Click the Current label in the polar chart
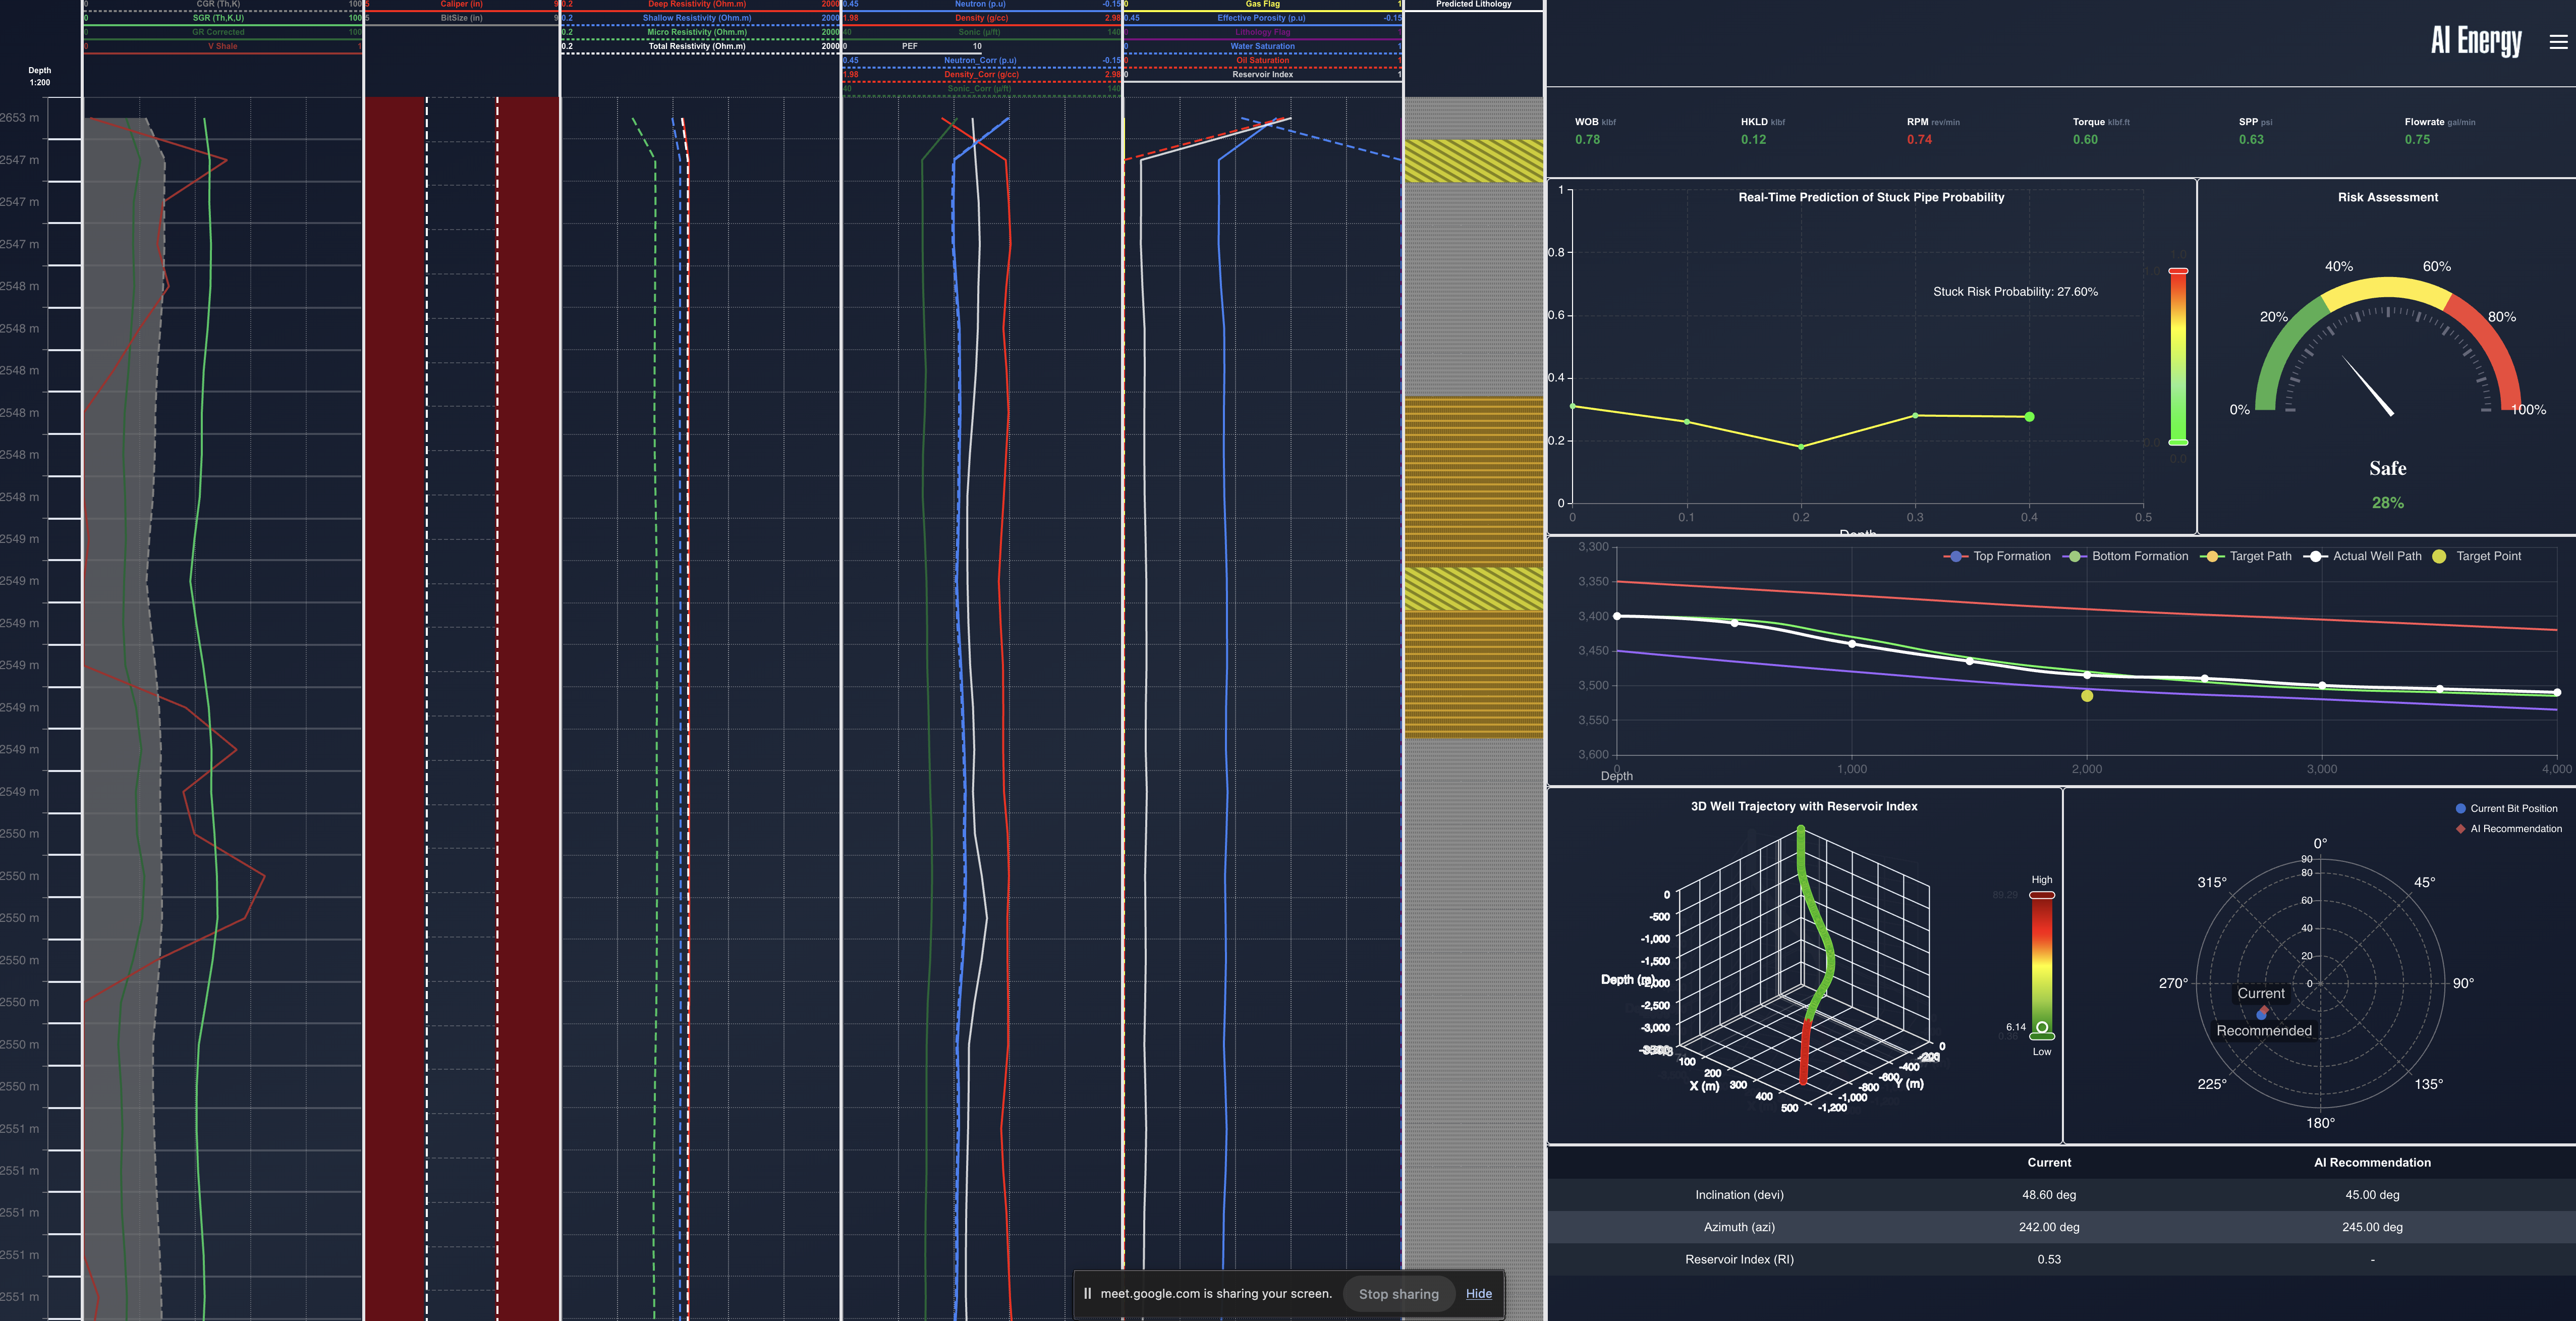 [x=2260, y=993]
